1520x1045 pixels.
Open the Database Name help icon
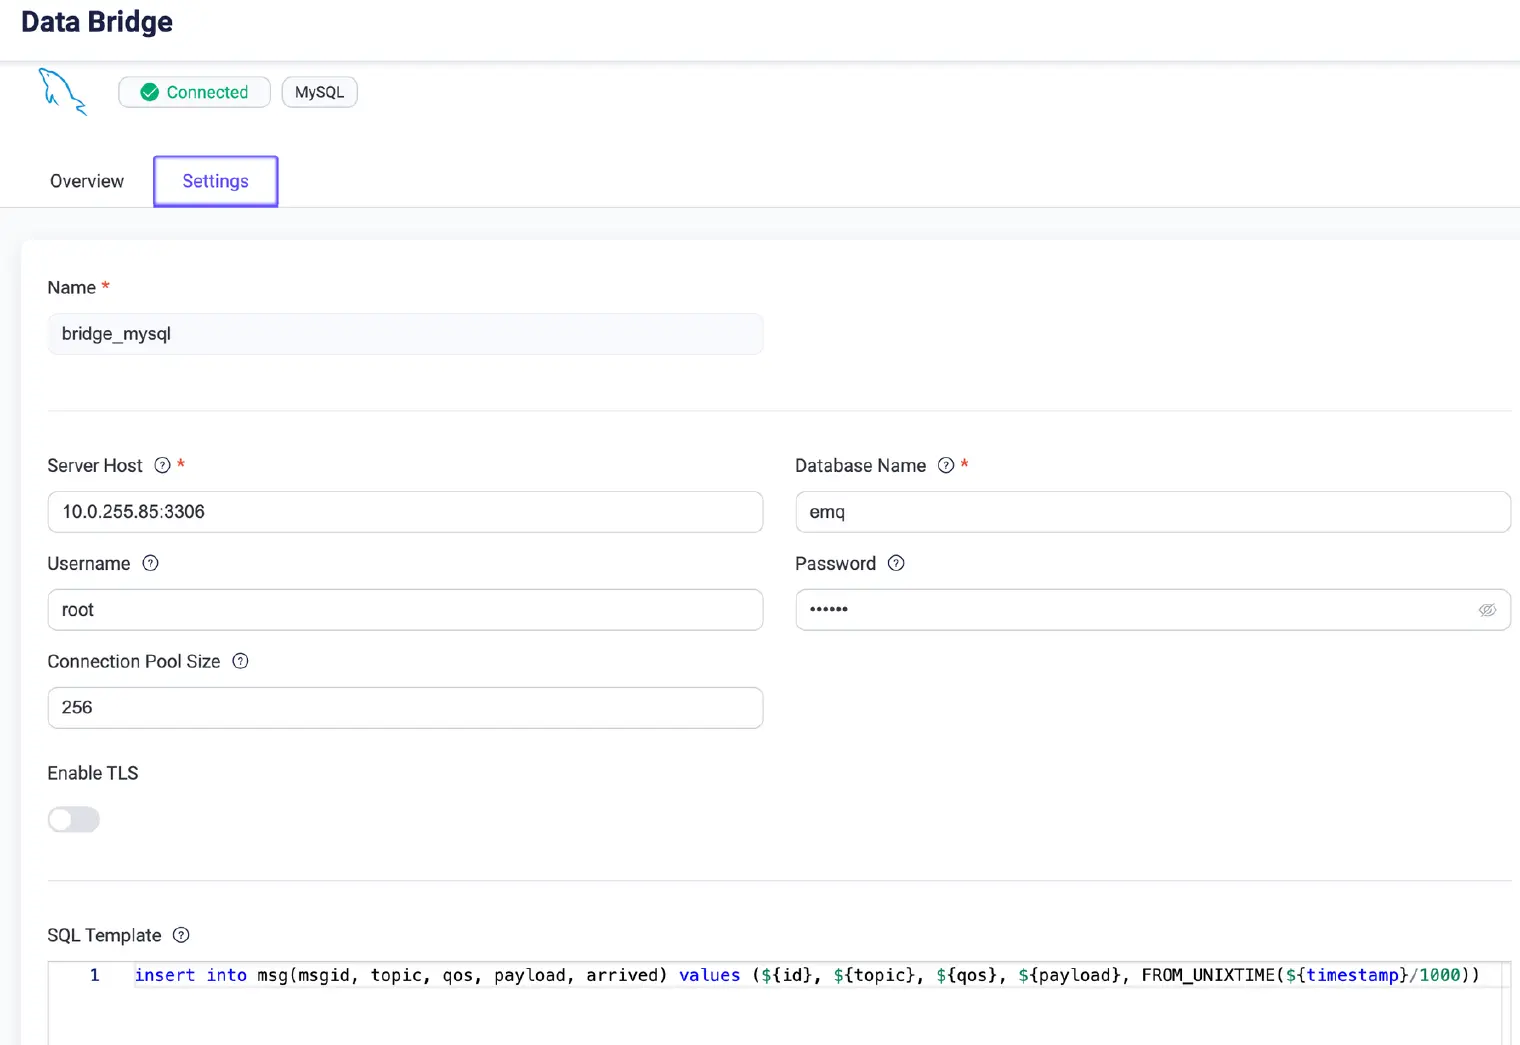click(x=946, y=465)
